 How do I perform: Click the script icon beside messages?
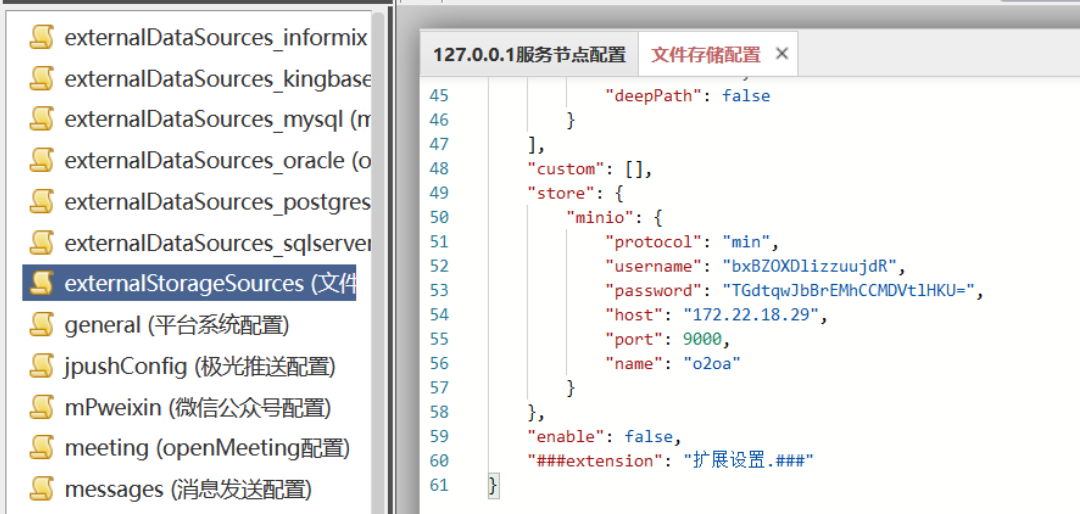[42, 489]
